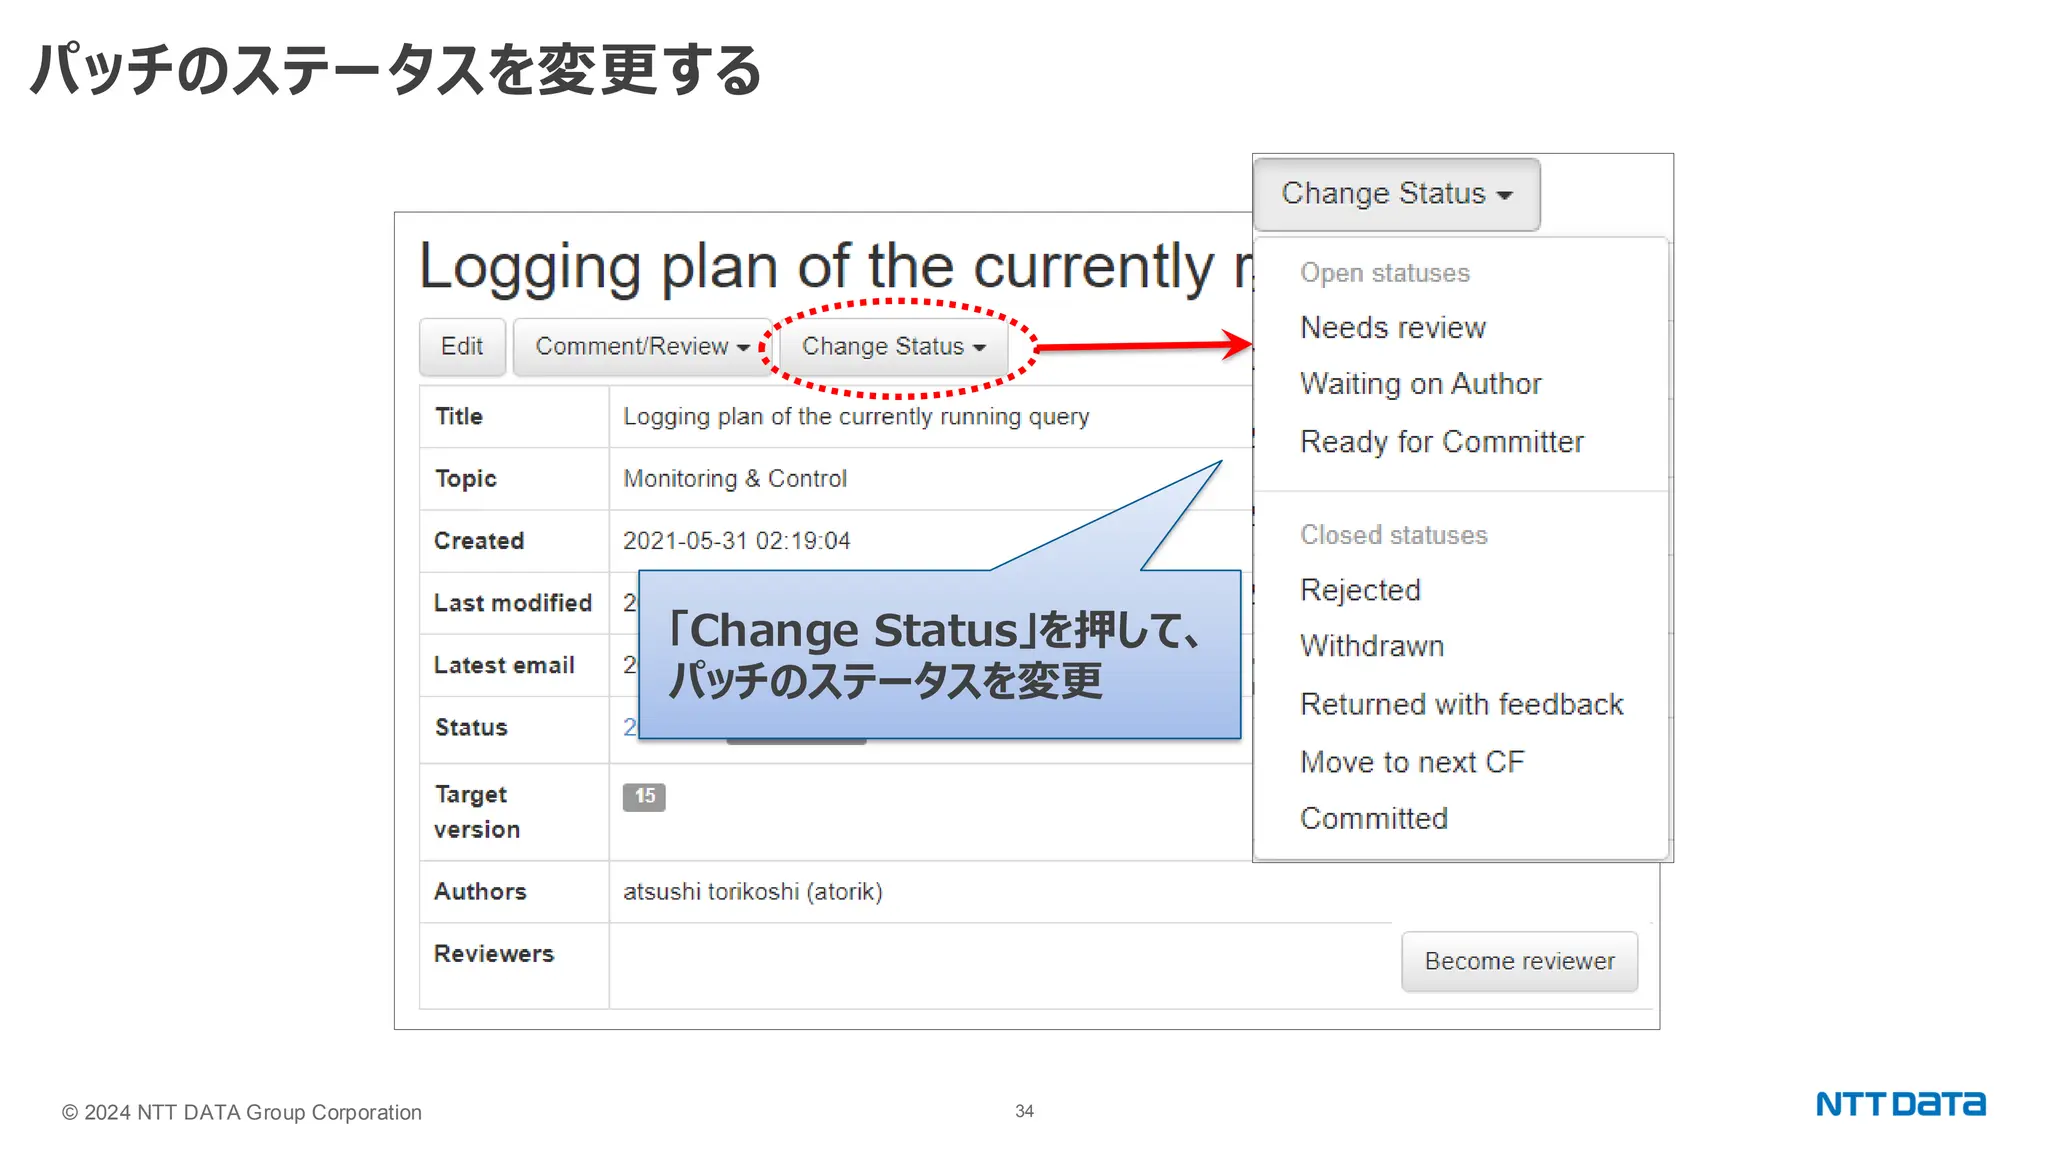
Task: Select Needs review status
Action: [1392, 328]
